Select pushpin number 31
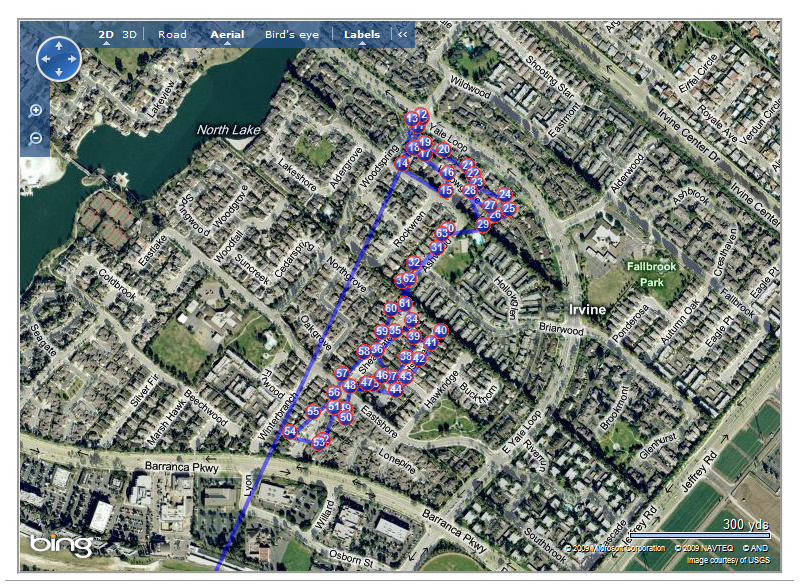 (437, 248)
